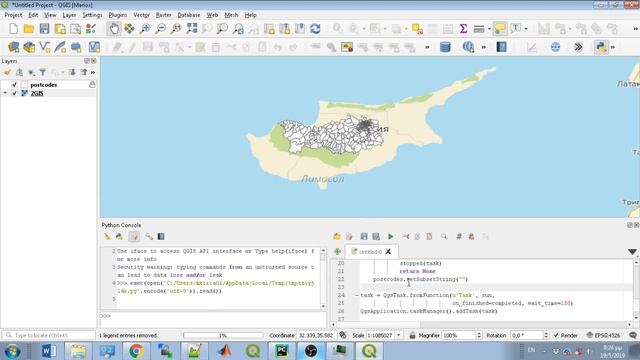The height and width of the screenshot is (360, 640).
Task: Click the Coordinate input field
Action: (x=316, y=335)
